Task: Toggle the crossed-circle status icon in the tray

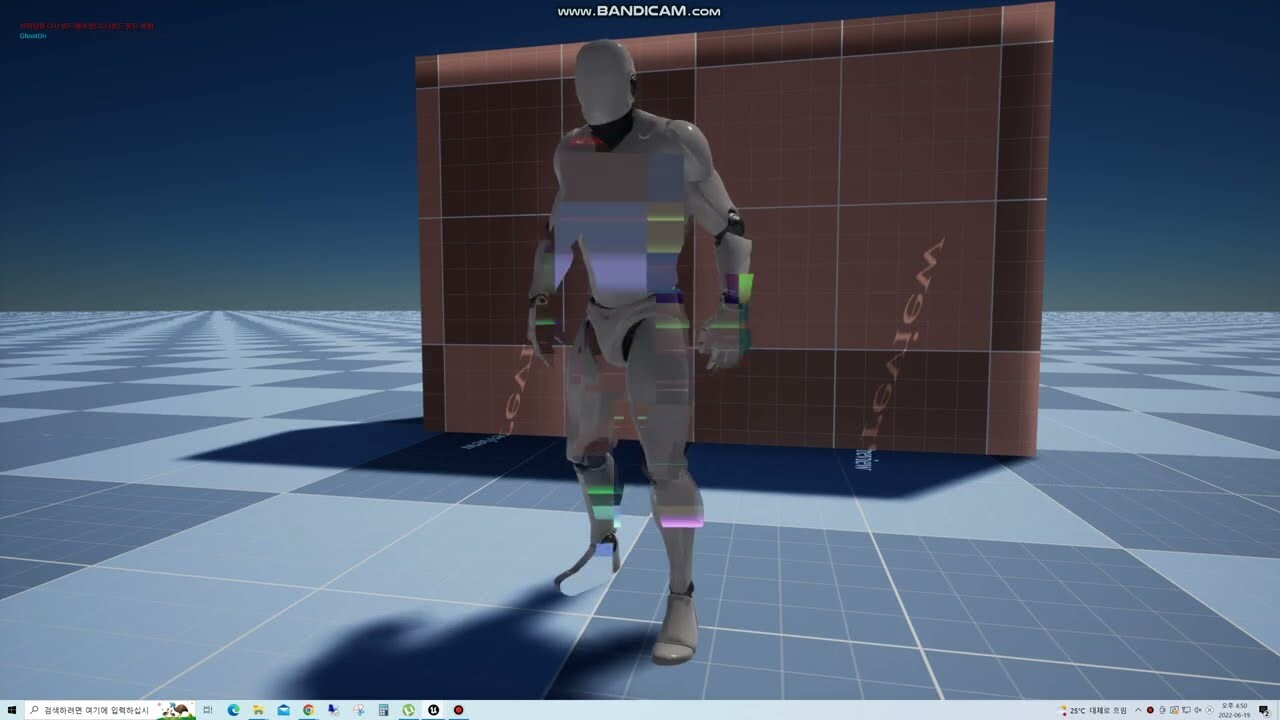Action: pos(1209,709)
